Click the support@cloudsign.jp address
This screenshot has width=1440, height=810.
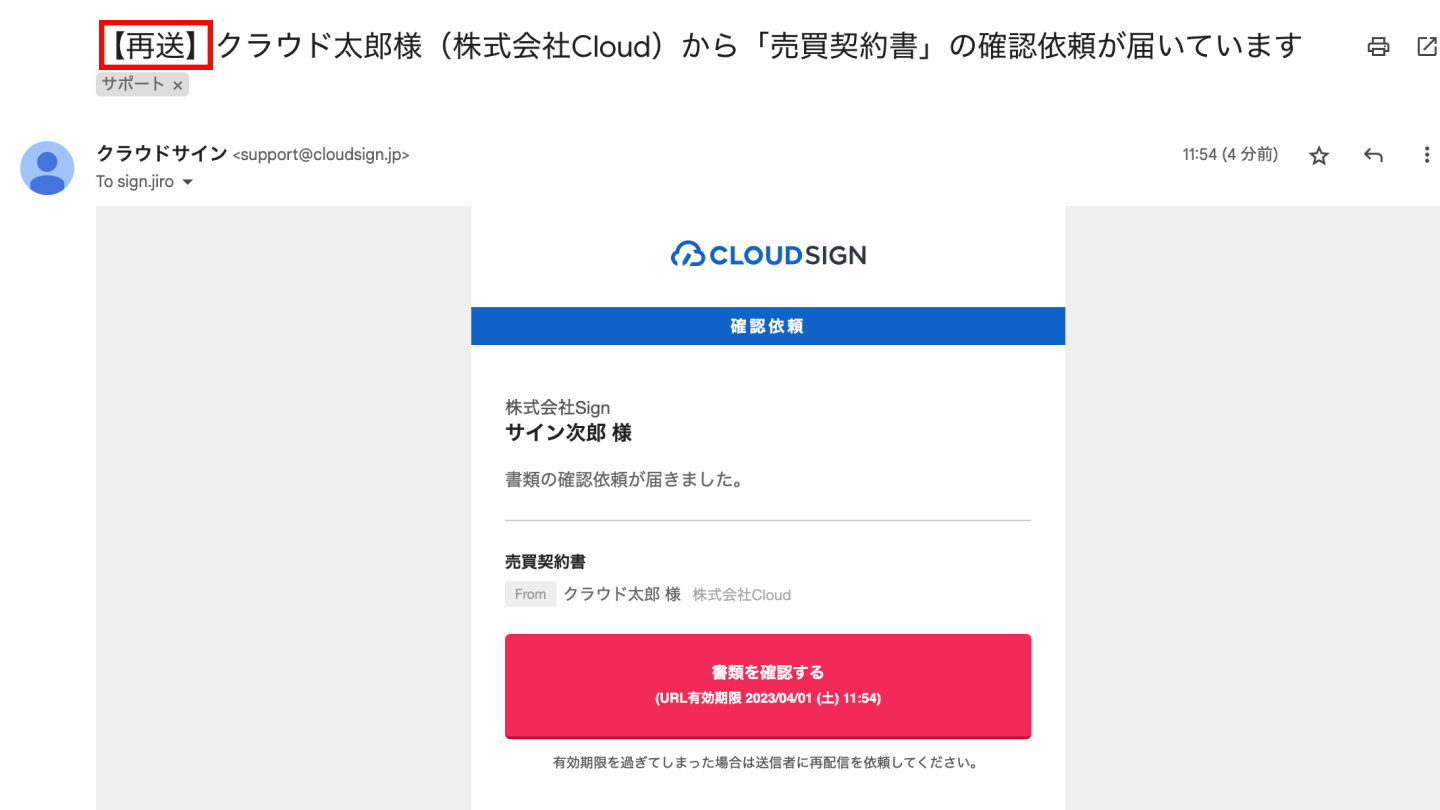[321, 155]
